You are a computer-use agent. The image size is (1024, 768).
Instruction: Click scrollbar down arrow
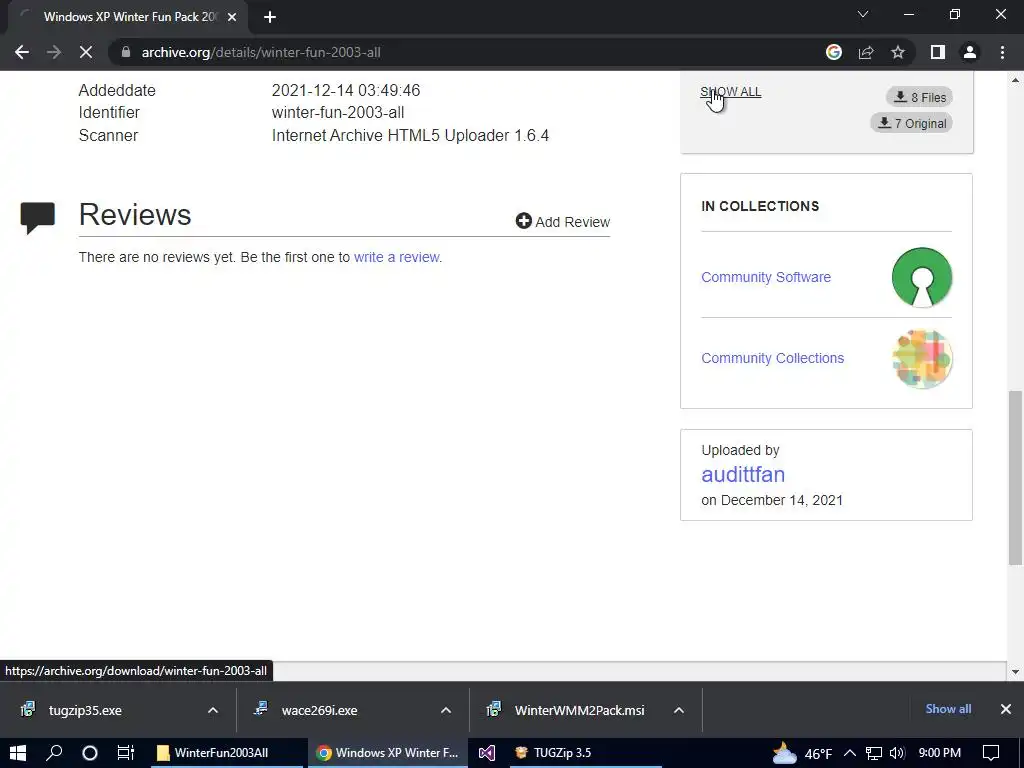[1016, 671]
